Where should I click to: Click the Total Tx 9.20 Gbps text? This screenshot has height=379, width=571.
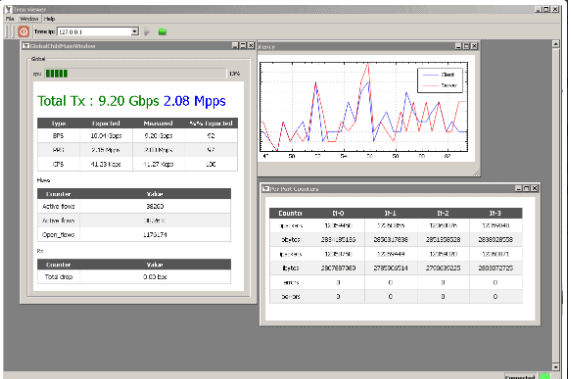tap(98, 101)
